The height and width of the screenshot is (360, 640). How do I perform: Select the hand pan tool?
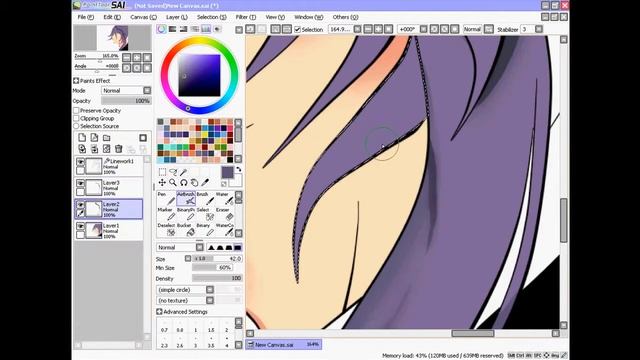194,182
